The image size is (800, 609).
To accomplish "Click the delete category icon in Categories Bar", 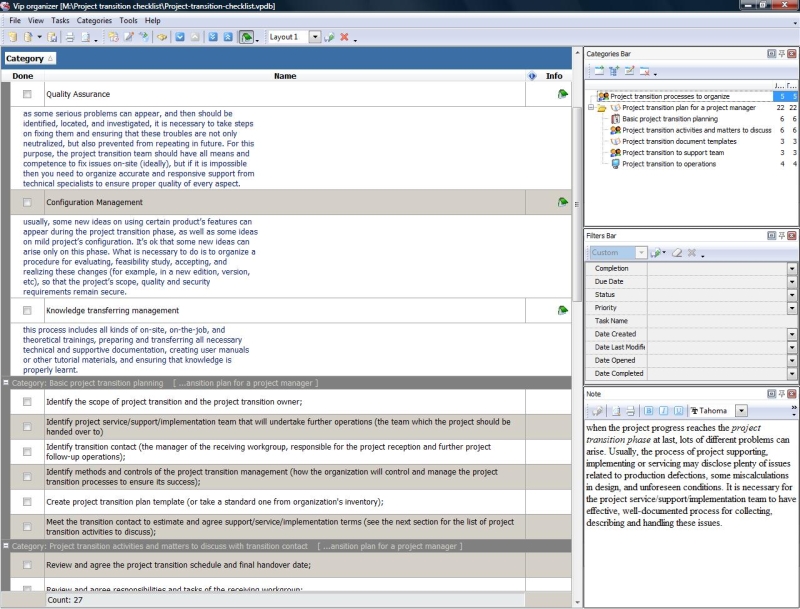I will coord(645,72).
